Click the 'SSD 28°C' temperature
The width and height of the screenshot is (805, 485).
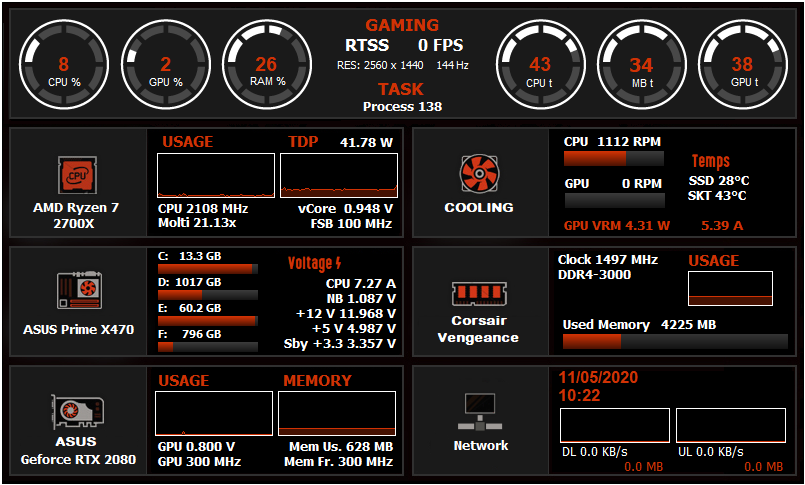click(719, 181)
